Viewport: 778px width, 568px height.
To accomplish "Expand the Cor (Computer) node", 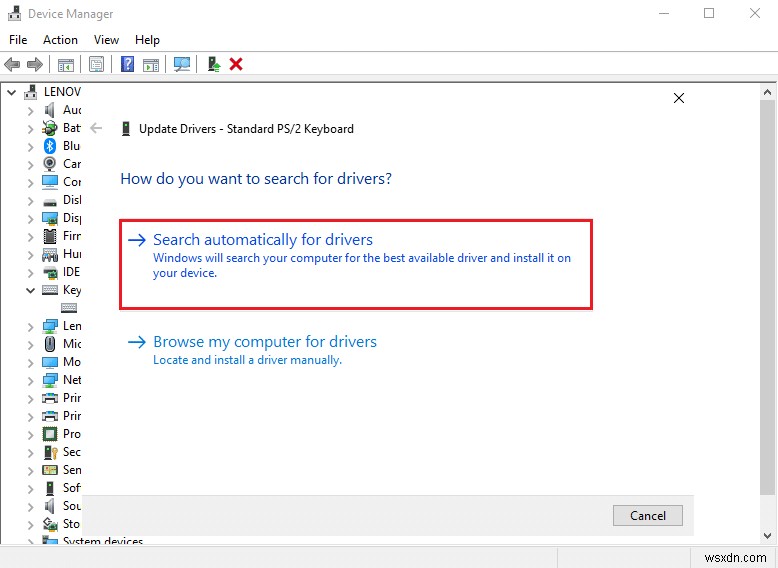I will point(30,183).
